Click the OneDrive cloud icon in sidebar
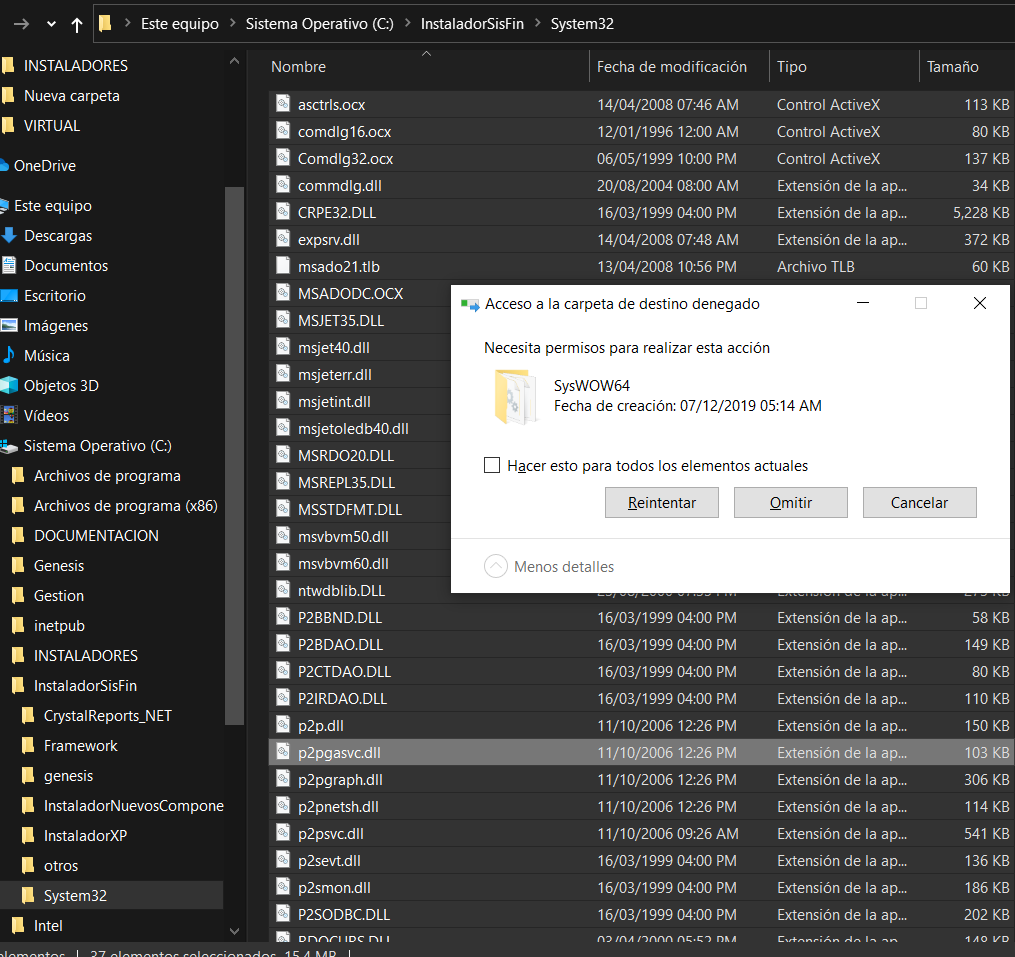 click(x=5, y=166)
